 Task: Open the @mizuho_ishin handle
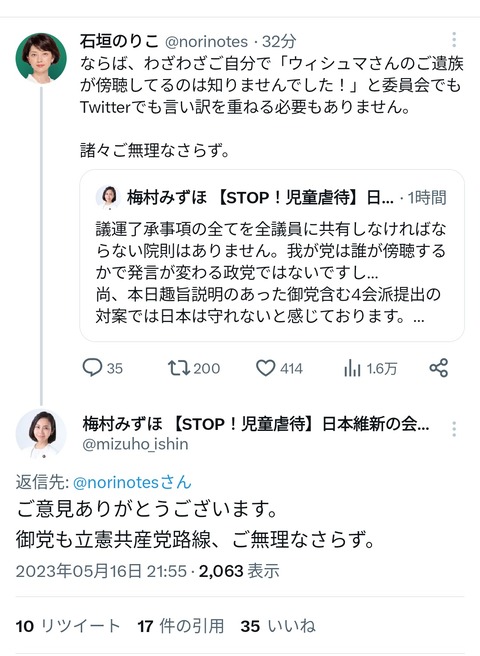click(x=135, y=444)
